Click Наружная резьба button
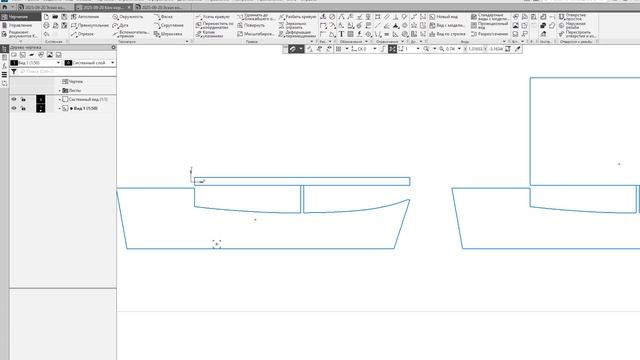 point(572,25)
